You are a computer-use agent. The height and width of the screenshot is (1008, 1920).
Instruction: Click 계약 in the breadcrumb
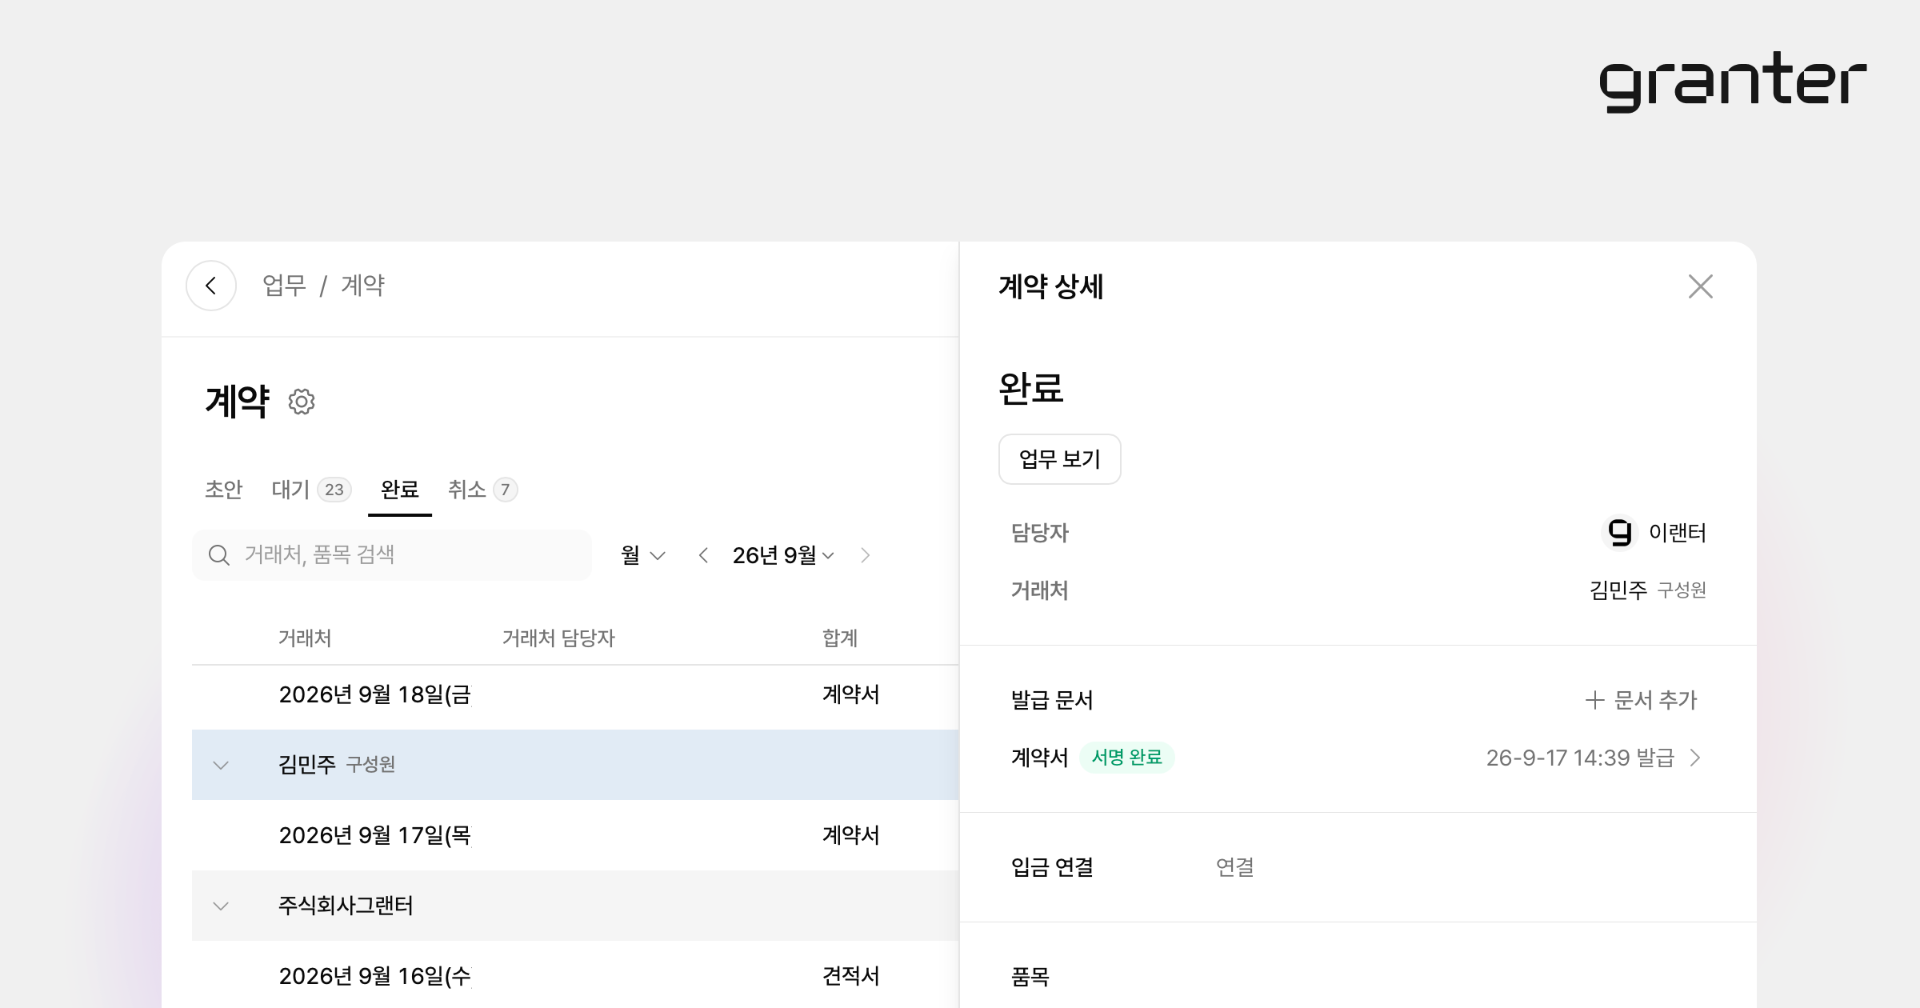coord(362,286)
